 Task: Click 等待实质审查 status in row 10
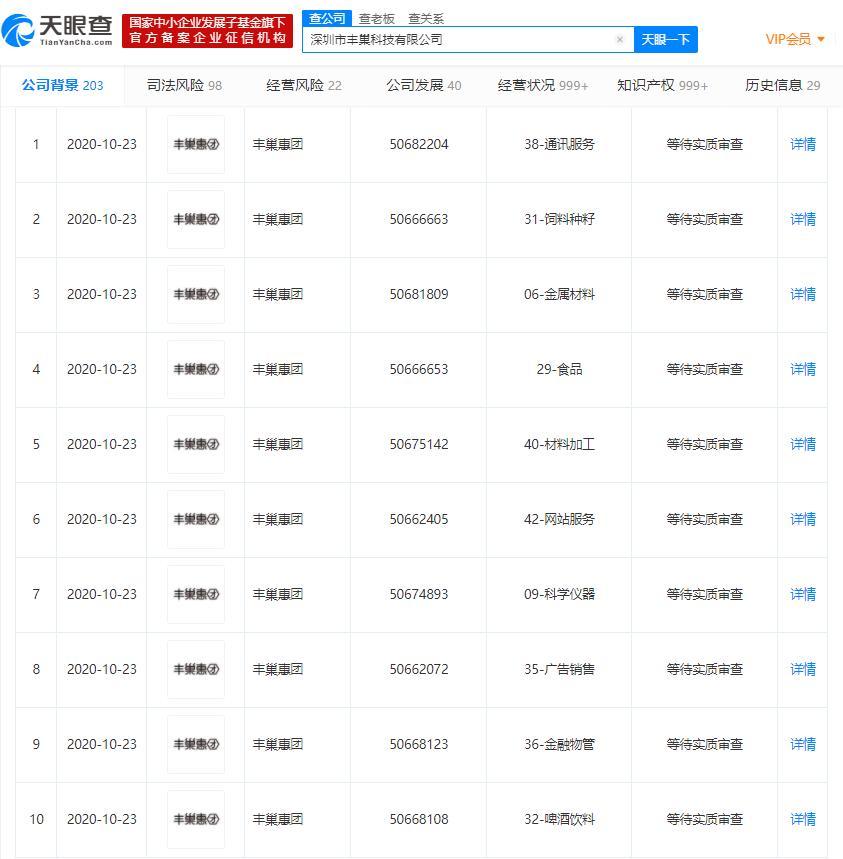(x=704, y=820)
